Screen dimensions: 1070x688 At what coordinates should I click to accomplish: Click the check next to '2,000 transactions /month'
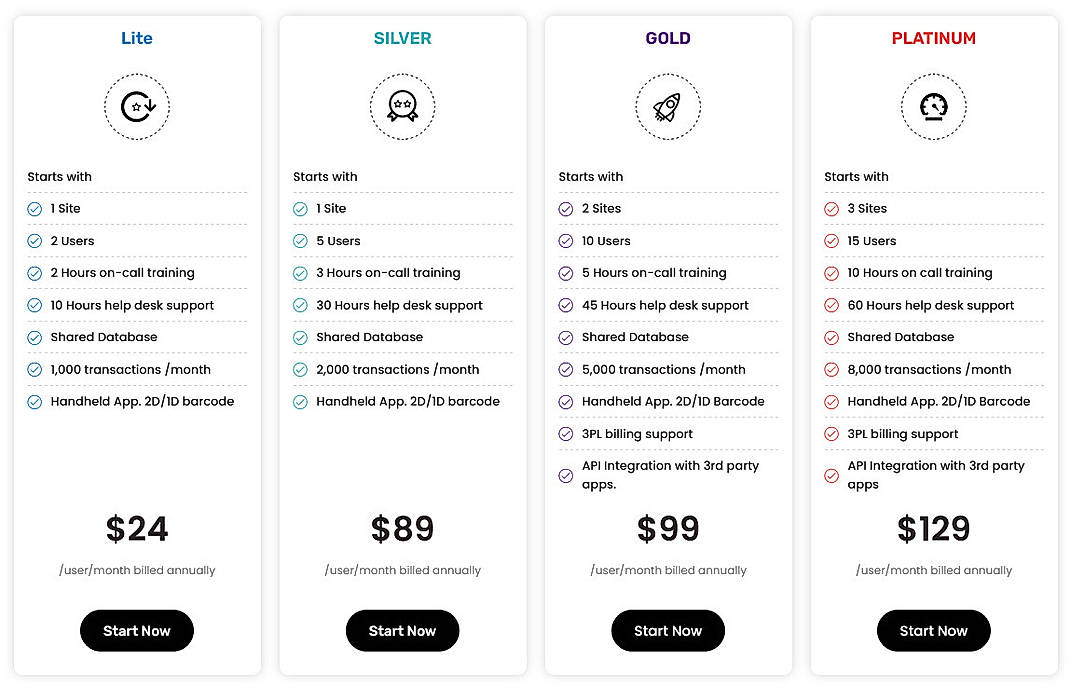coord(300,369)
